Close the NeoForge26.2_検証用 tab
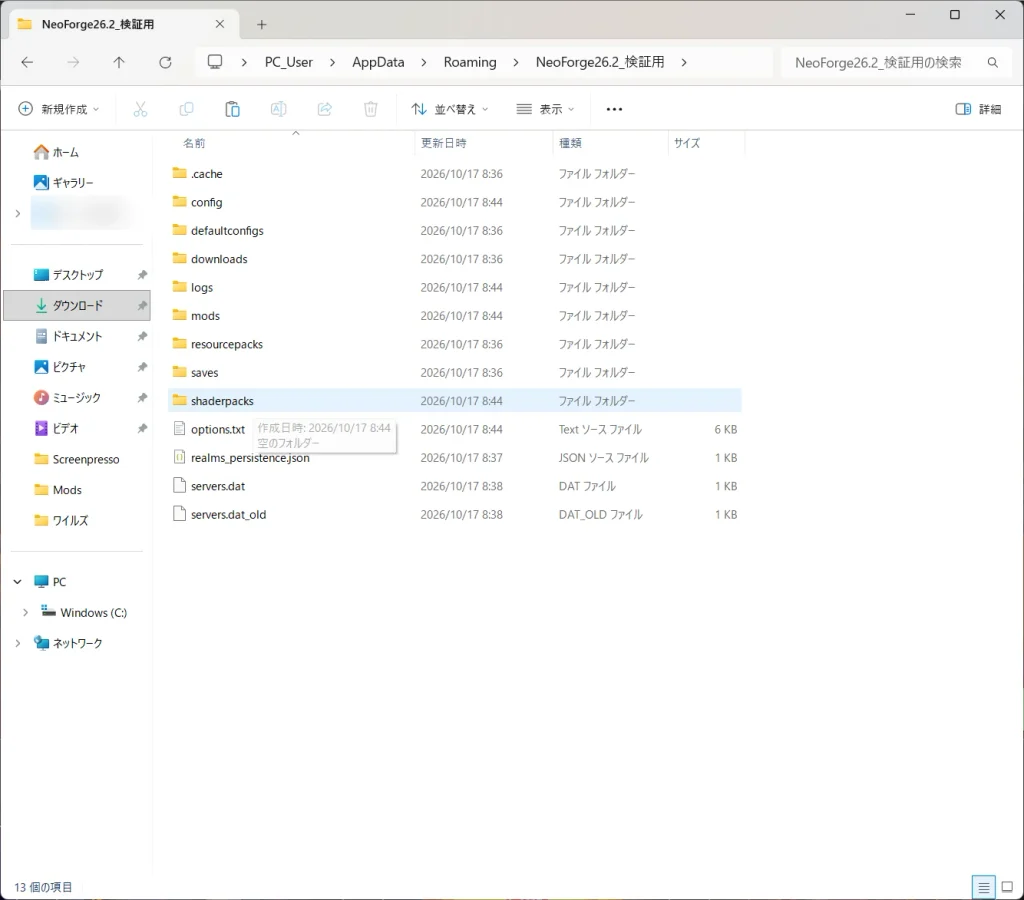 coord(220,24)
